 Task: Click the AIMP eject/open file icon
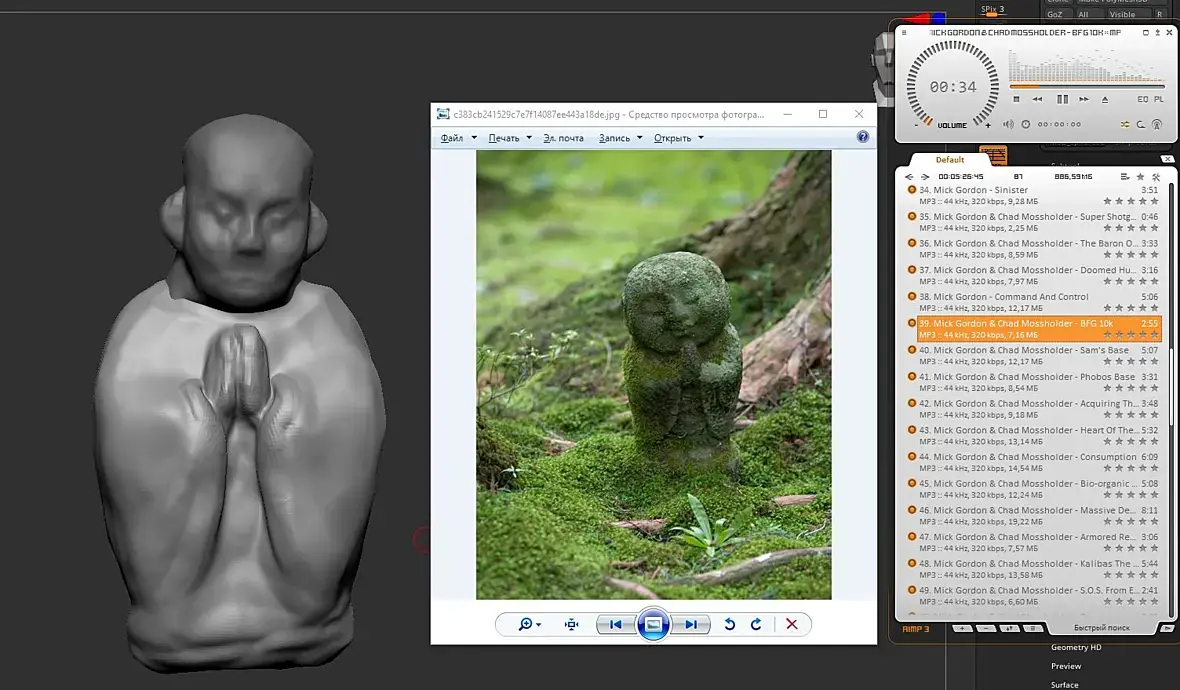point(1105,99)
